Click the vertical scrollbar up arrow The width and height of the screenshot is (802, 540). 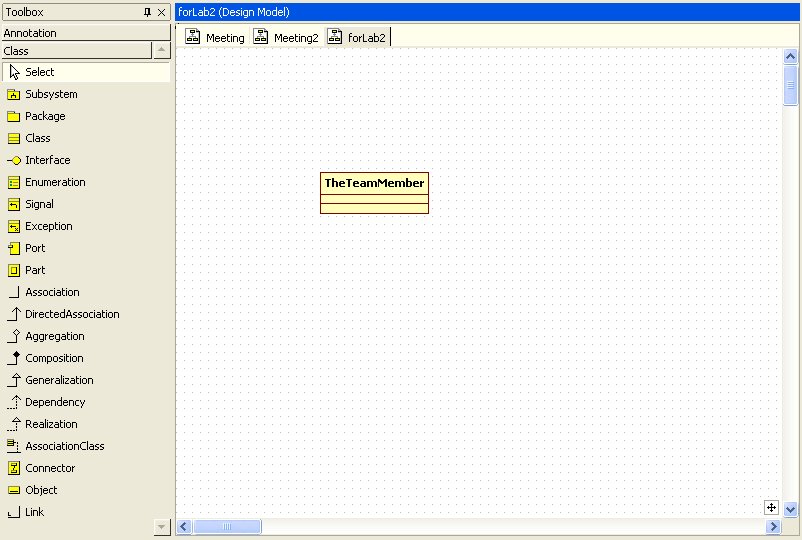pos(790,56)
